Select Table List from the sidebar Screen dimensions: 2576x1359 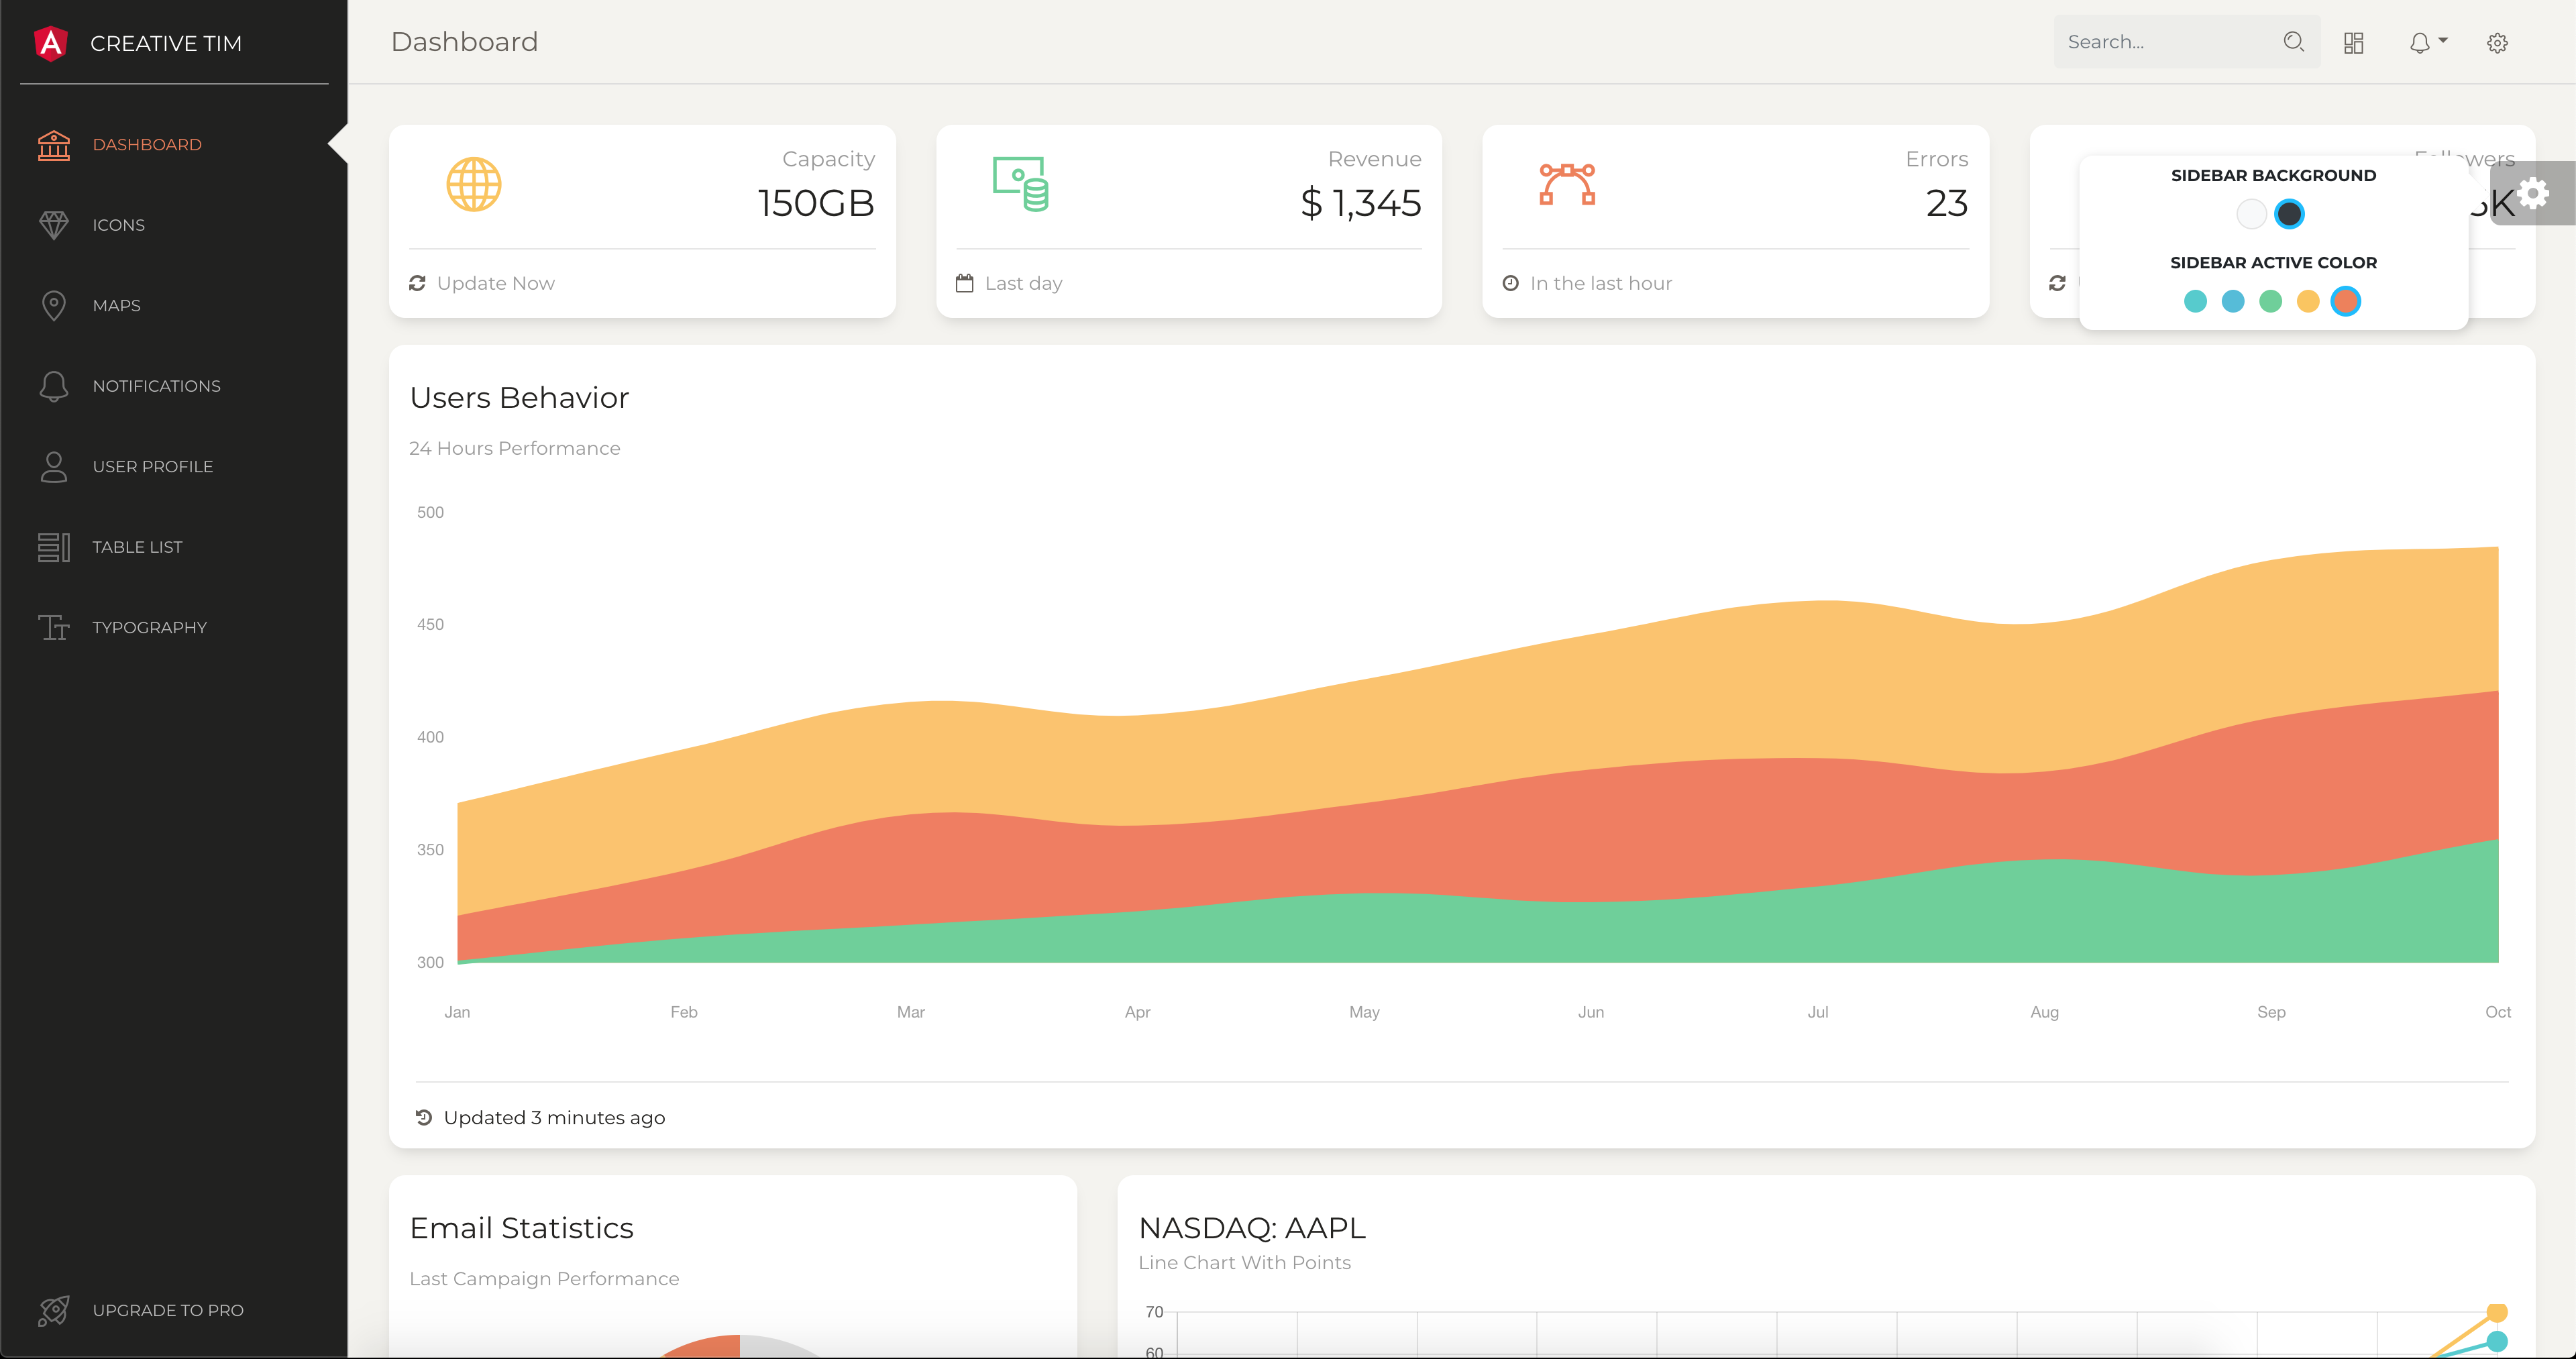point(137,546)
